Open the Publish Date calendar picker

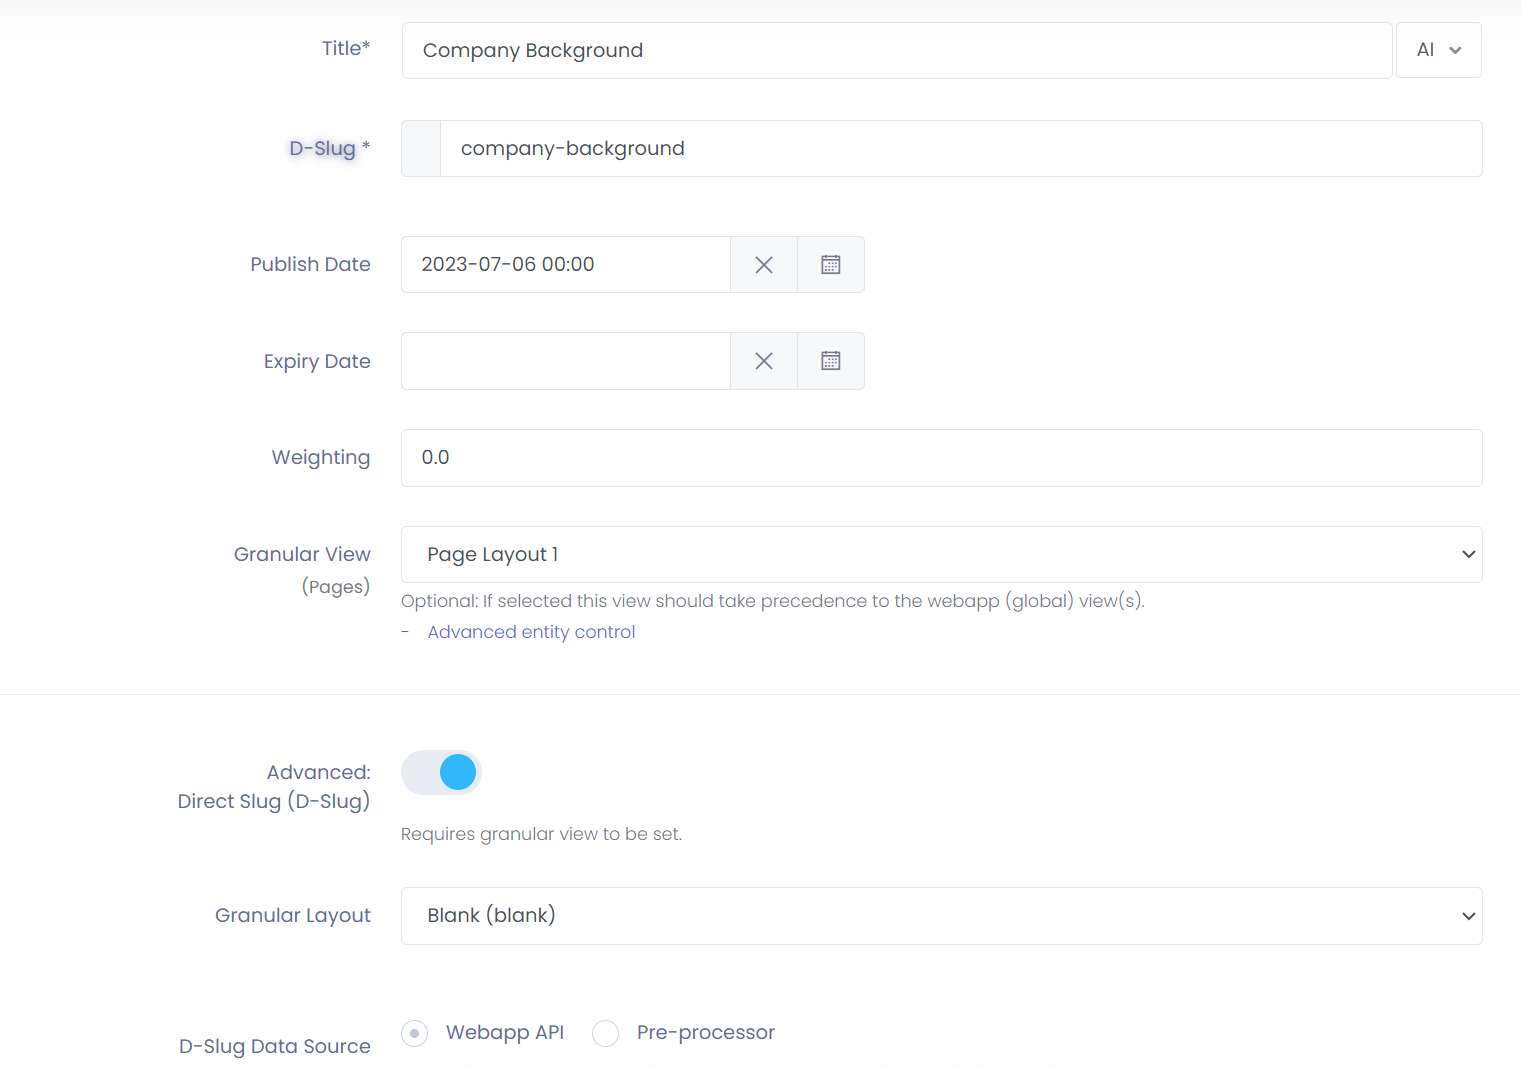click(x=830, y=264)
